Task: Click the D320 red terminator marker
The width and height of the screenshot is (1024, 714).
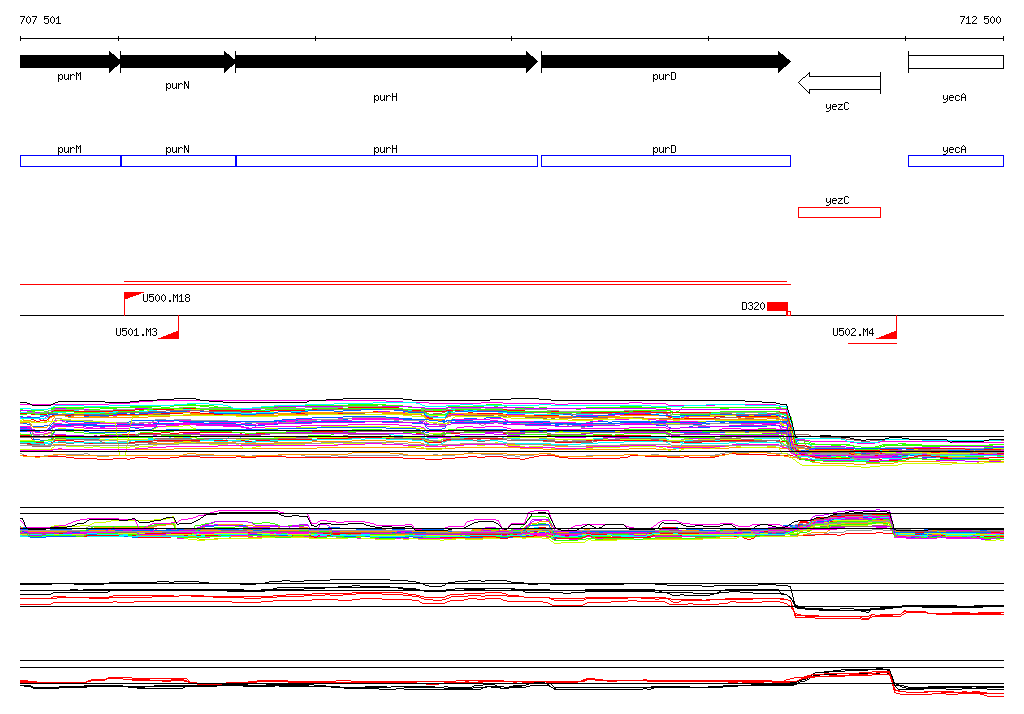Action: click(x=778, y=307)
